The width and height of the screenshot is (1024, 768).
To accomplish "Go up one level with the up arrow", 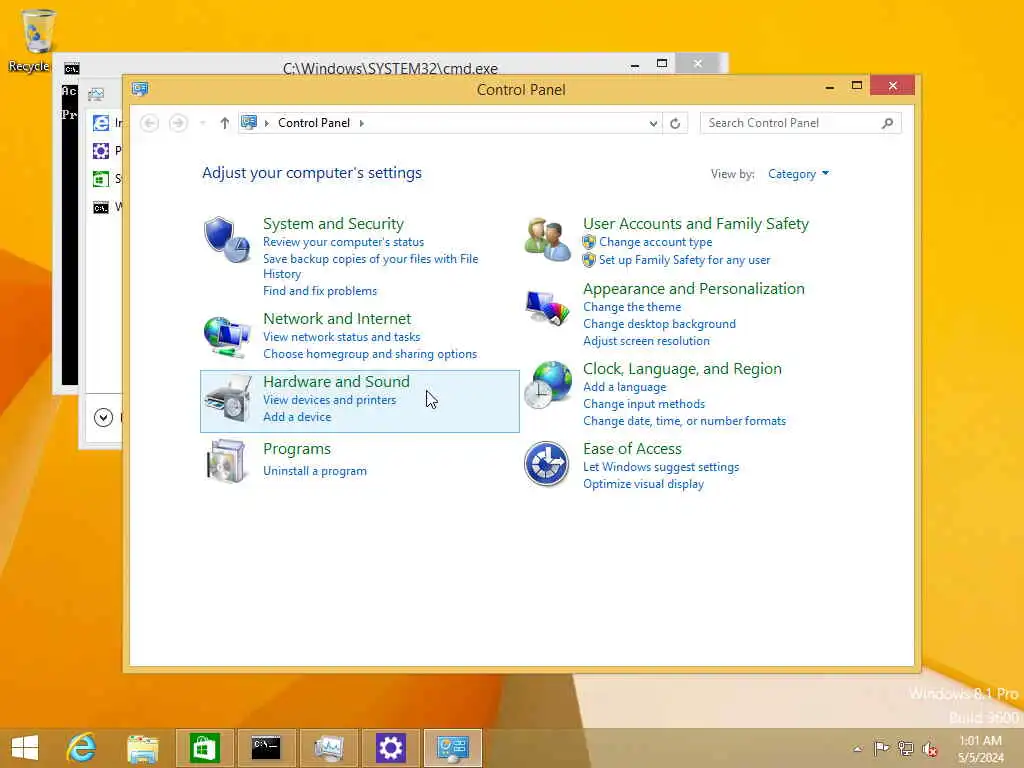I will pos(225,123).
